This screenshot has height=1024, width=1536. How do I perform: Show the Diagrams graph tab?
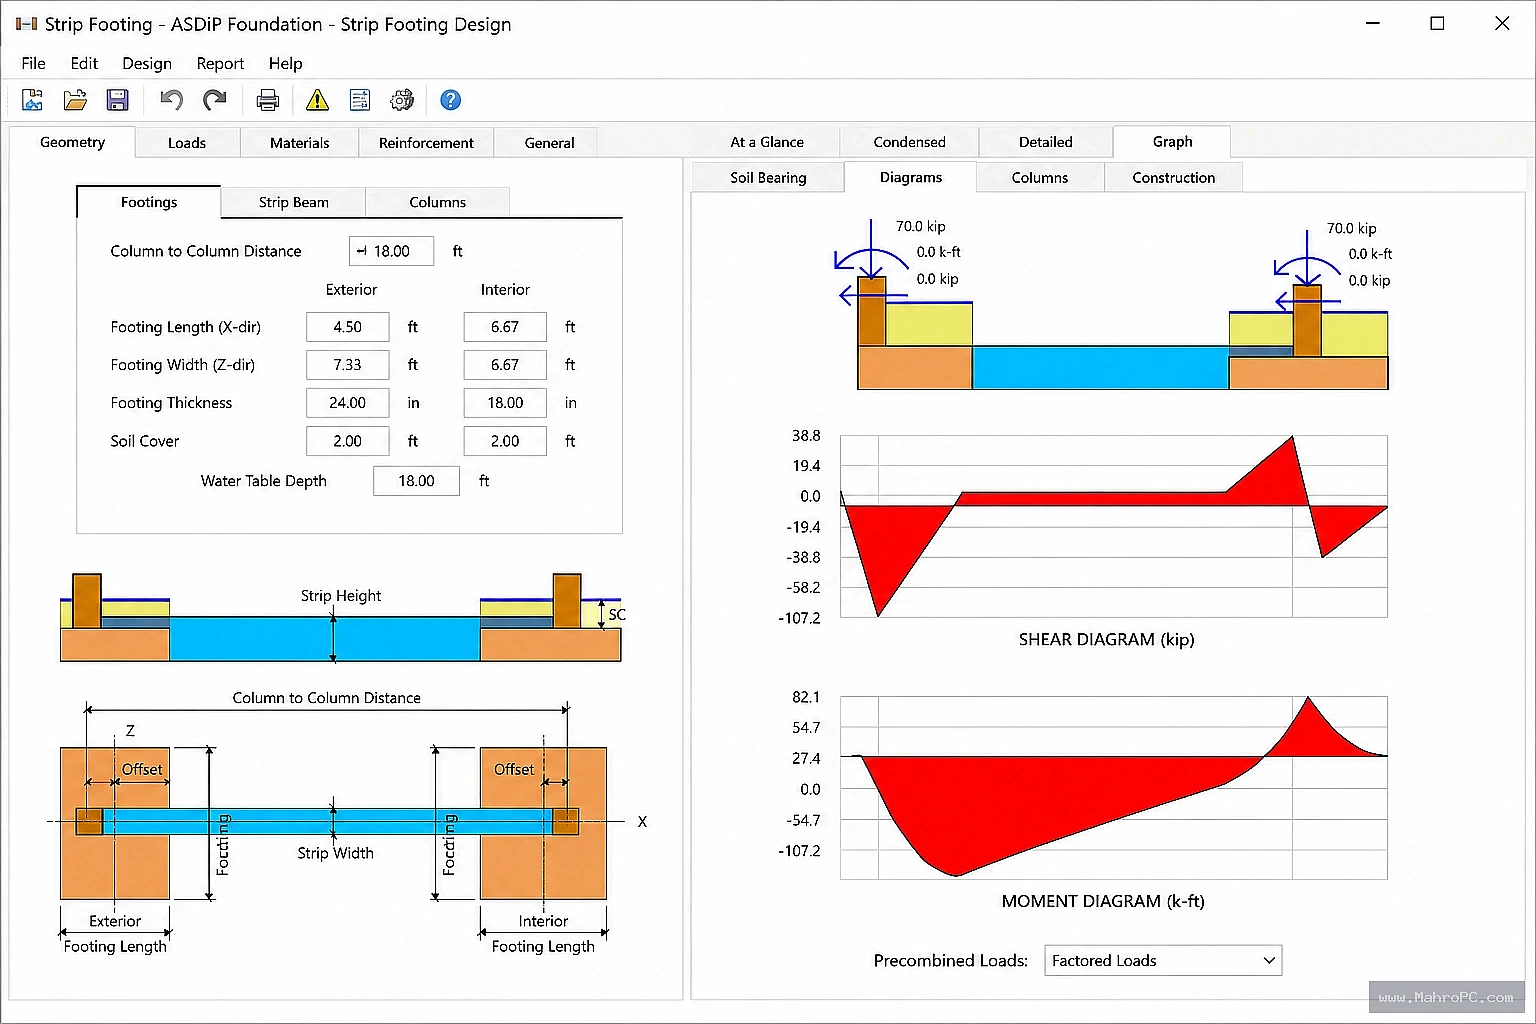coord(911,177)
